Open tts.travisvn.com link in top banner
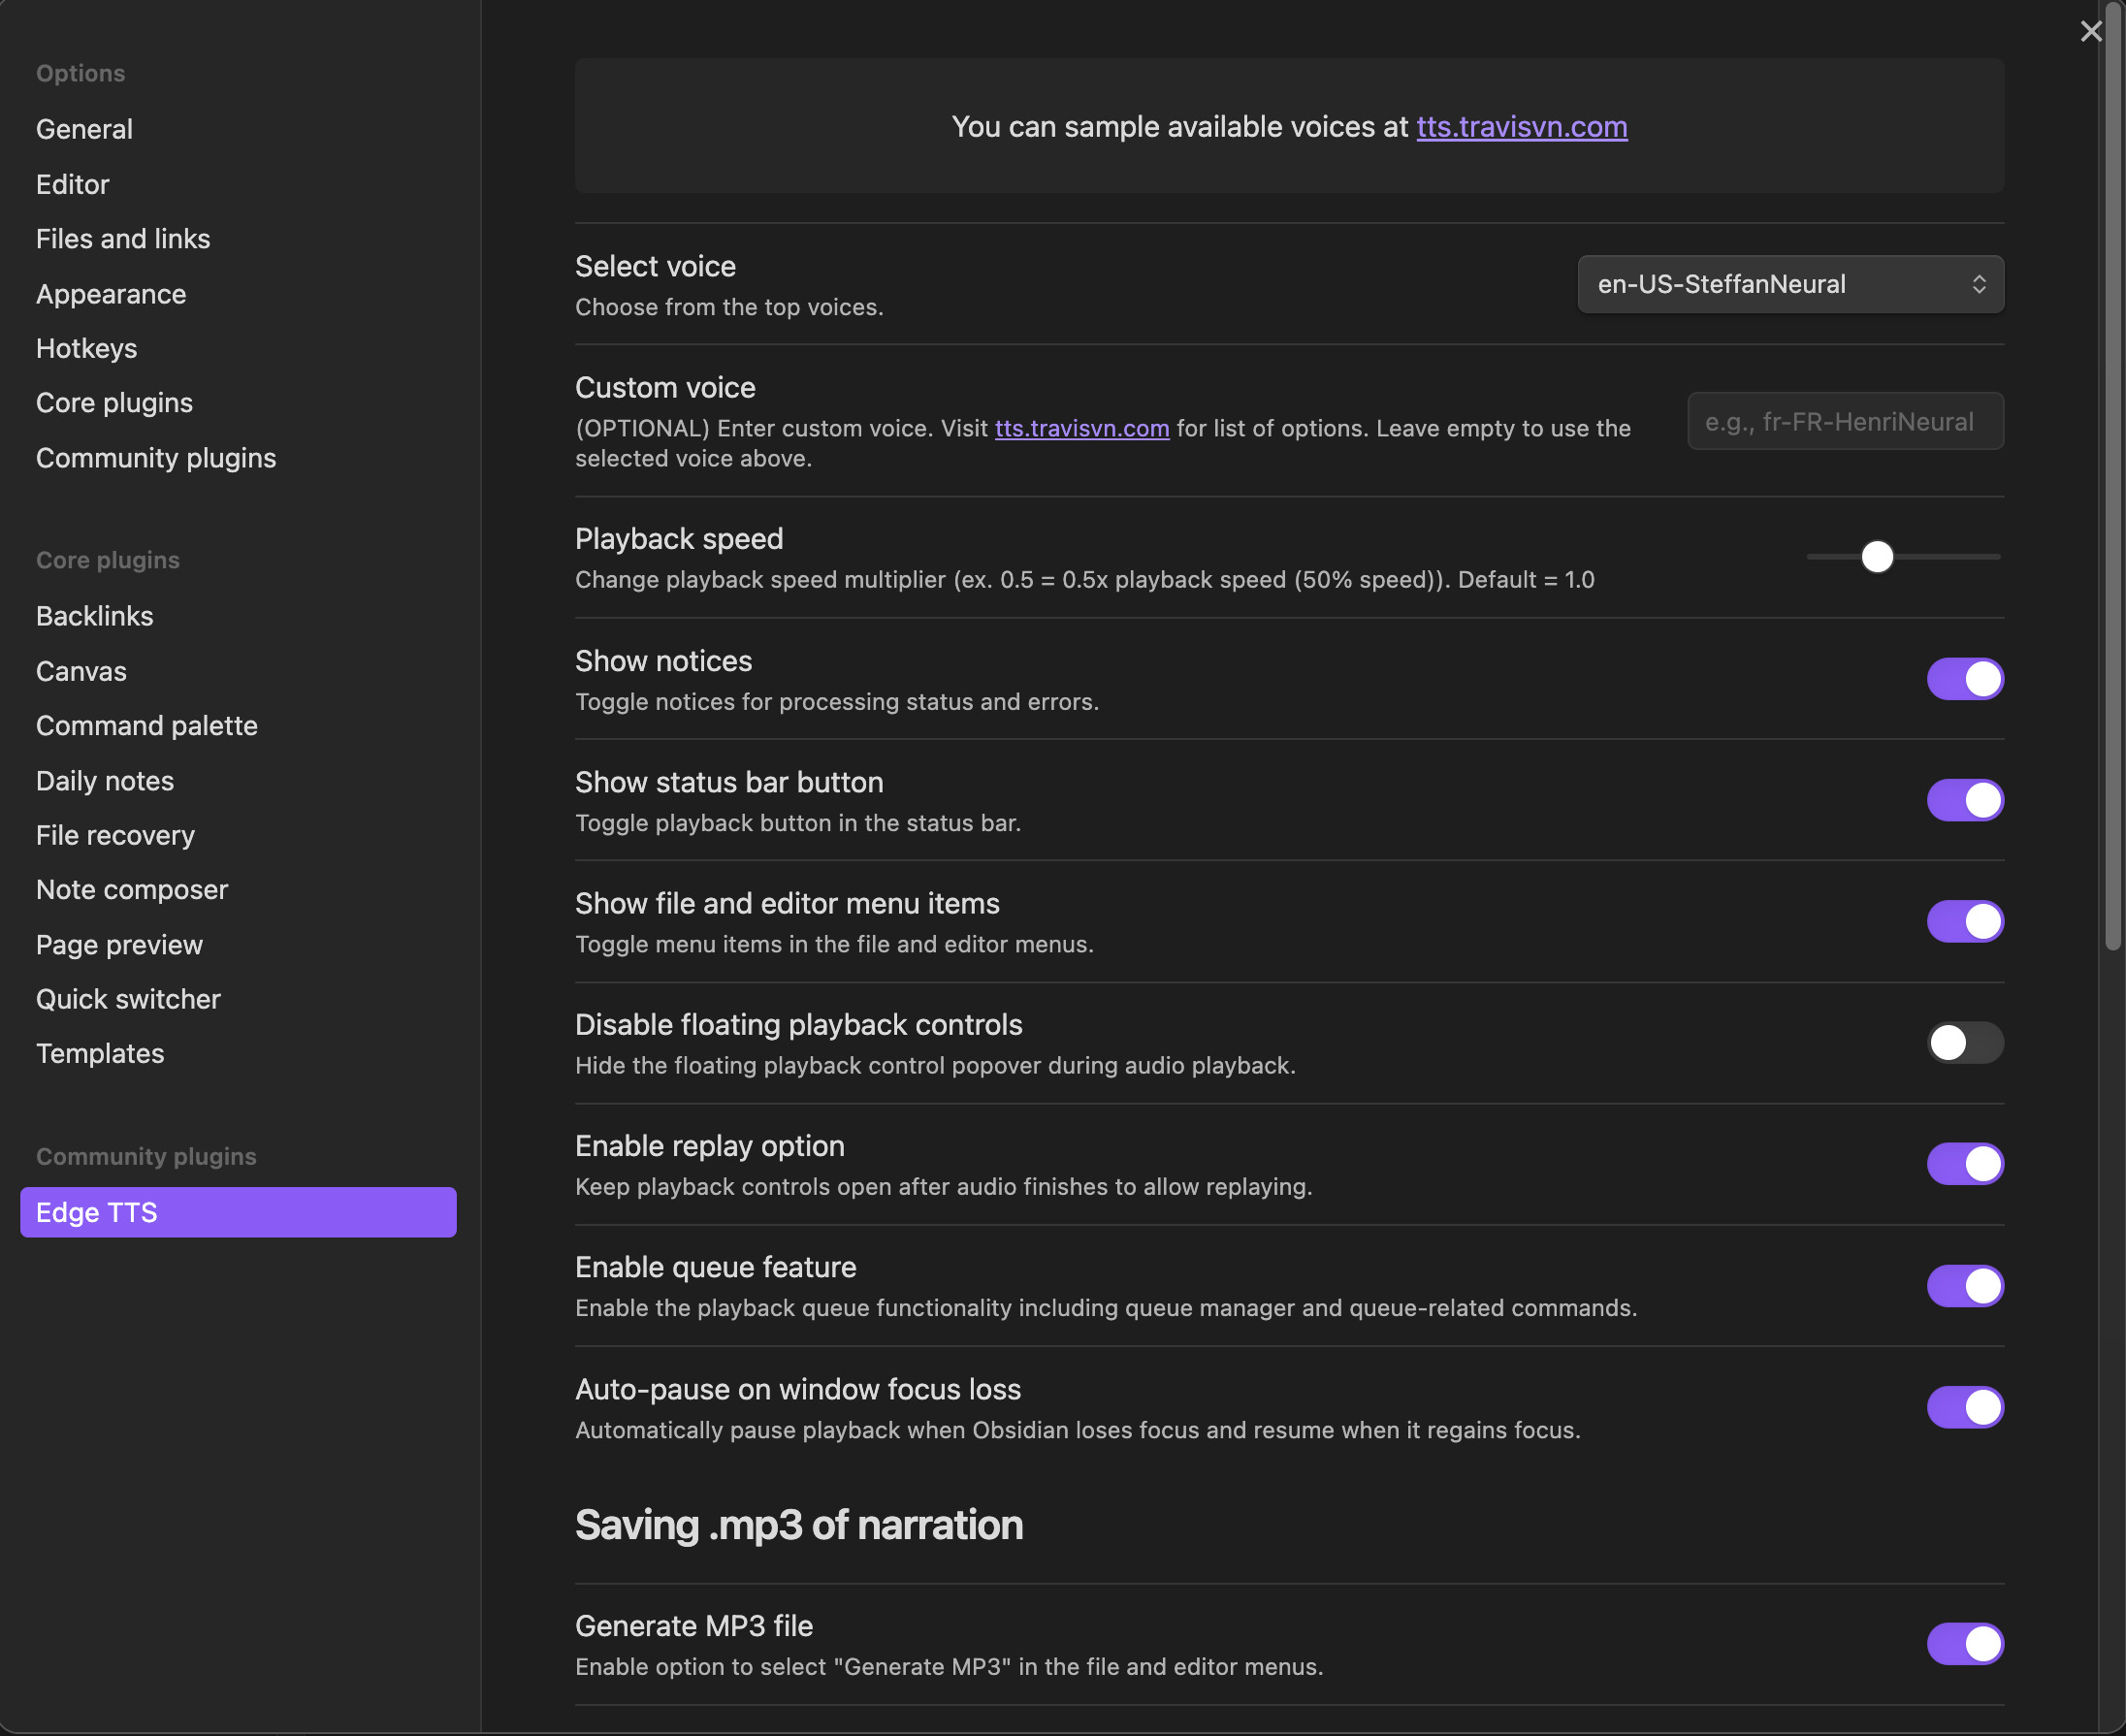Screen dimensions: 2126x1736 pyautogui.click(x=1521, y=127)
